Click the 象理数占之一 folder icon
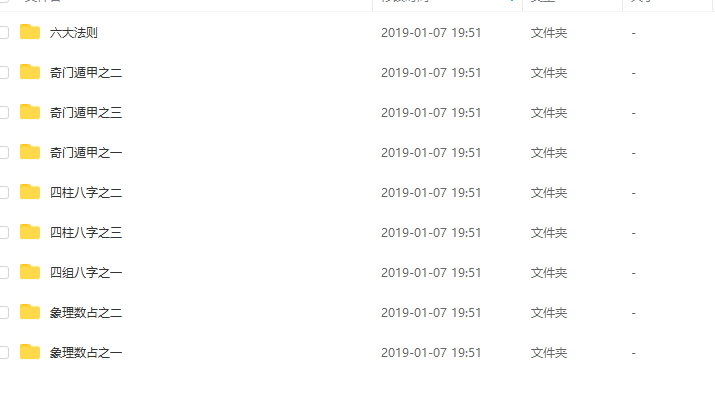Screen dimensions: 715x400 [x=30, y=352]
